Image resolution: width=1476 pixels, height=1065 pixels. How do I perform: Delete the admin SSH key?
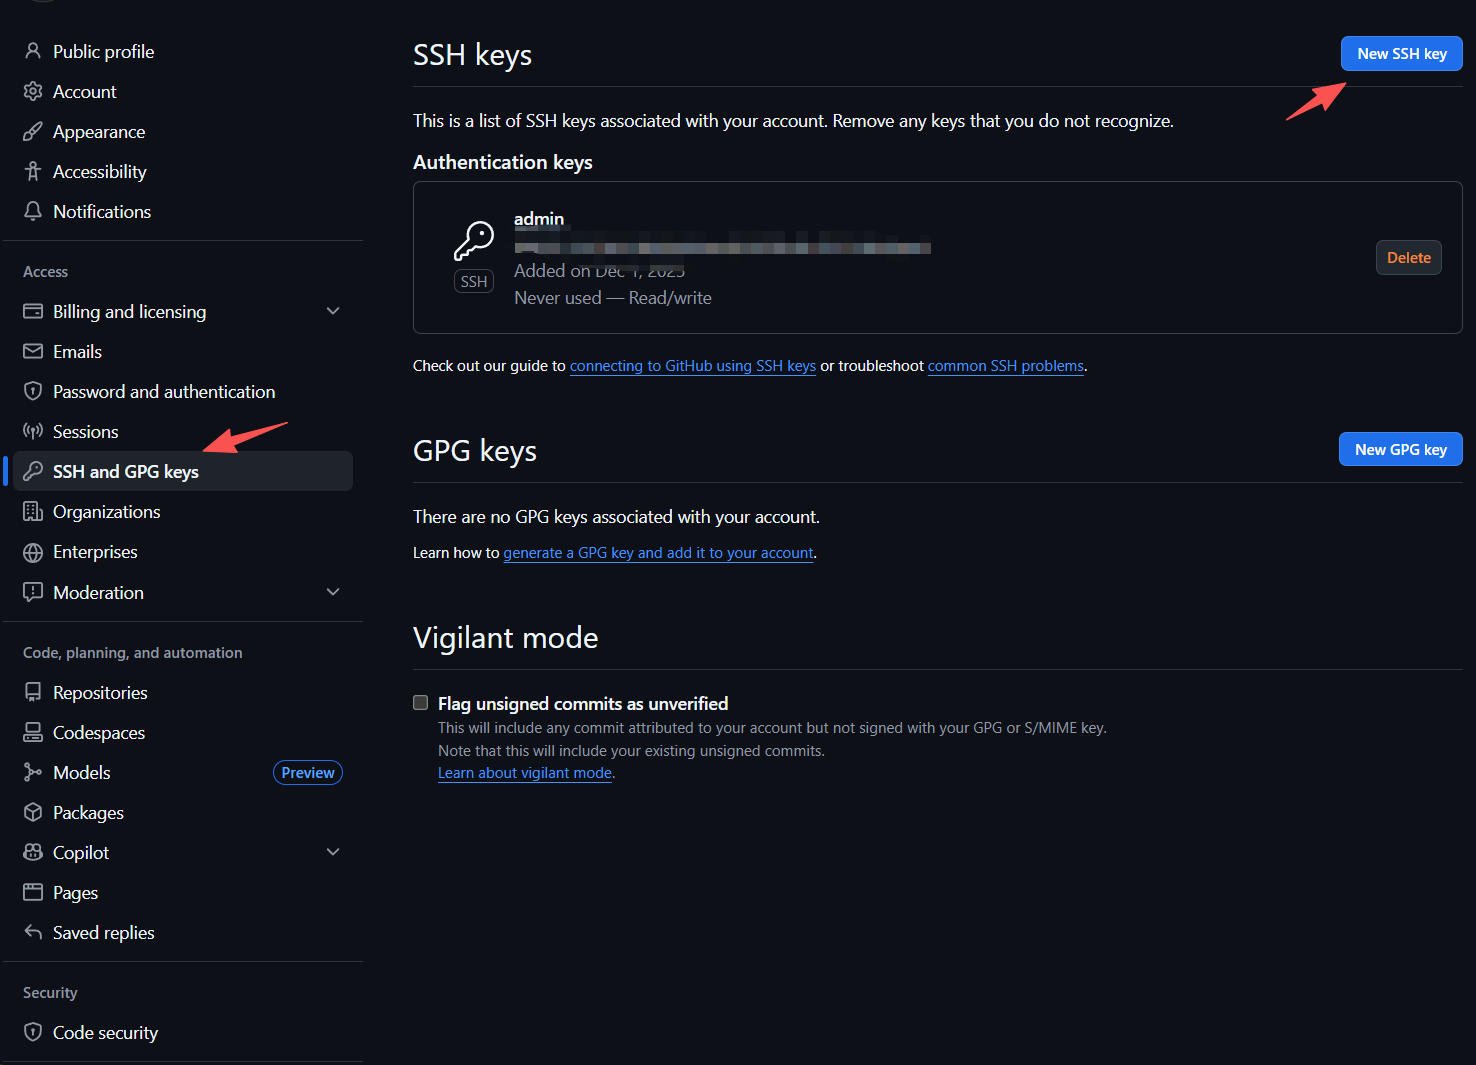point(1408,257)
